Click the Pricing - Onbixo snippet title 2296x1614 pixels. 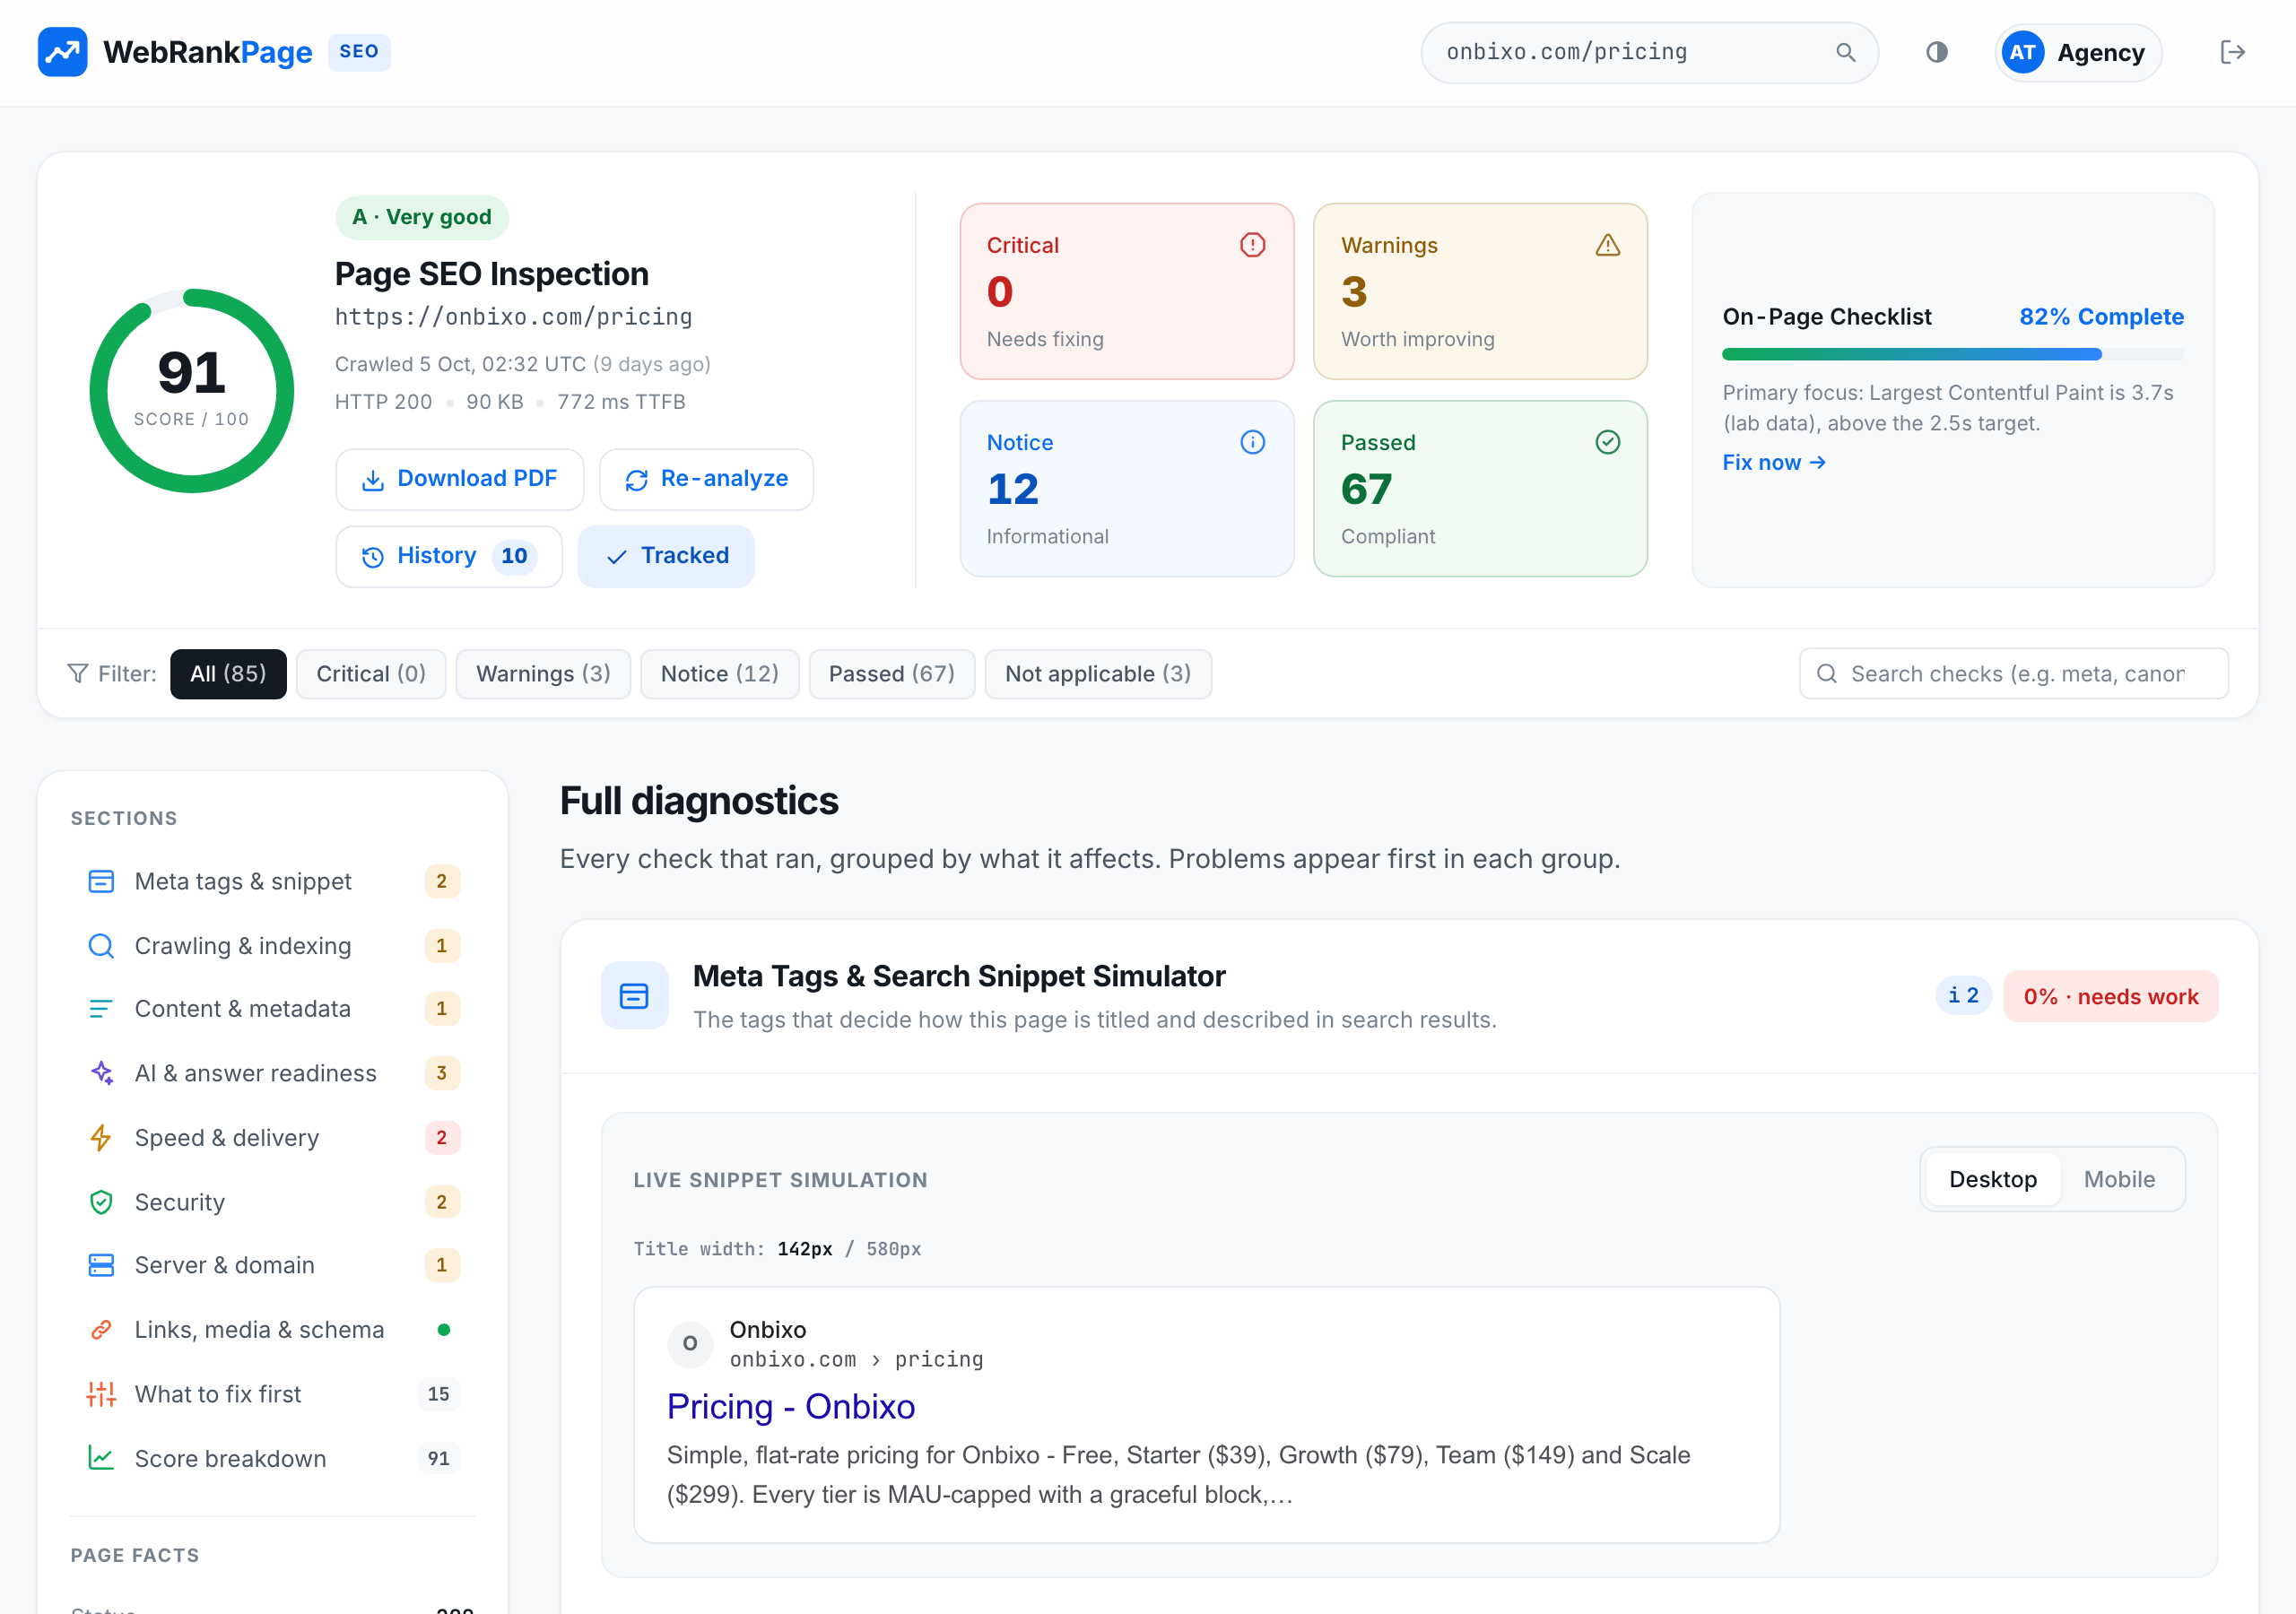pyautogui.click(x=790, y=1406)
